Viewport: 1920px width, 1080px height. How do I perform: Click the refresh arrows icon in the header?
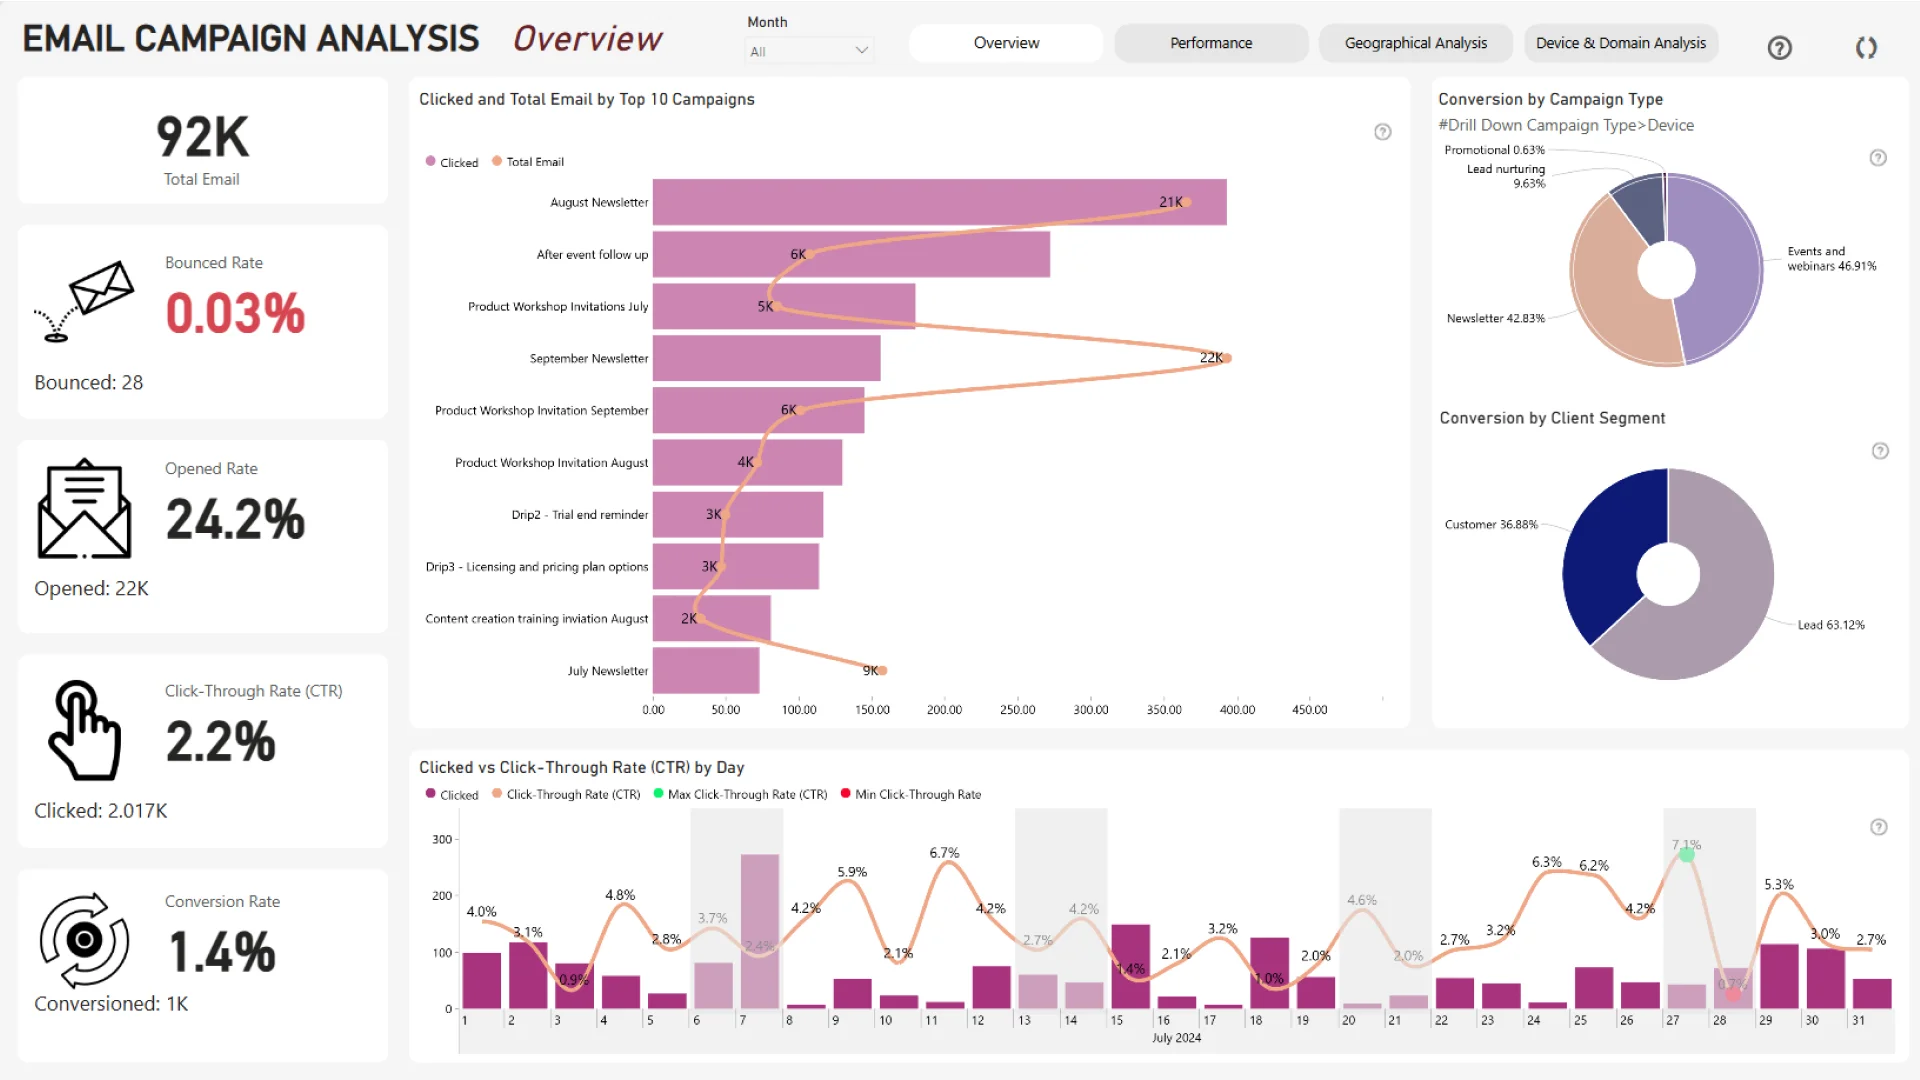coord(1866,47)
